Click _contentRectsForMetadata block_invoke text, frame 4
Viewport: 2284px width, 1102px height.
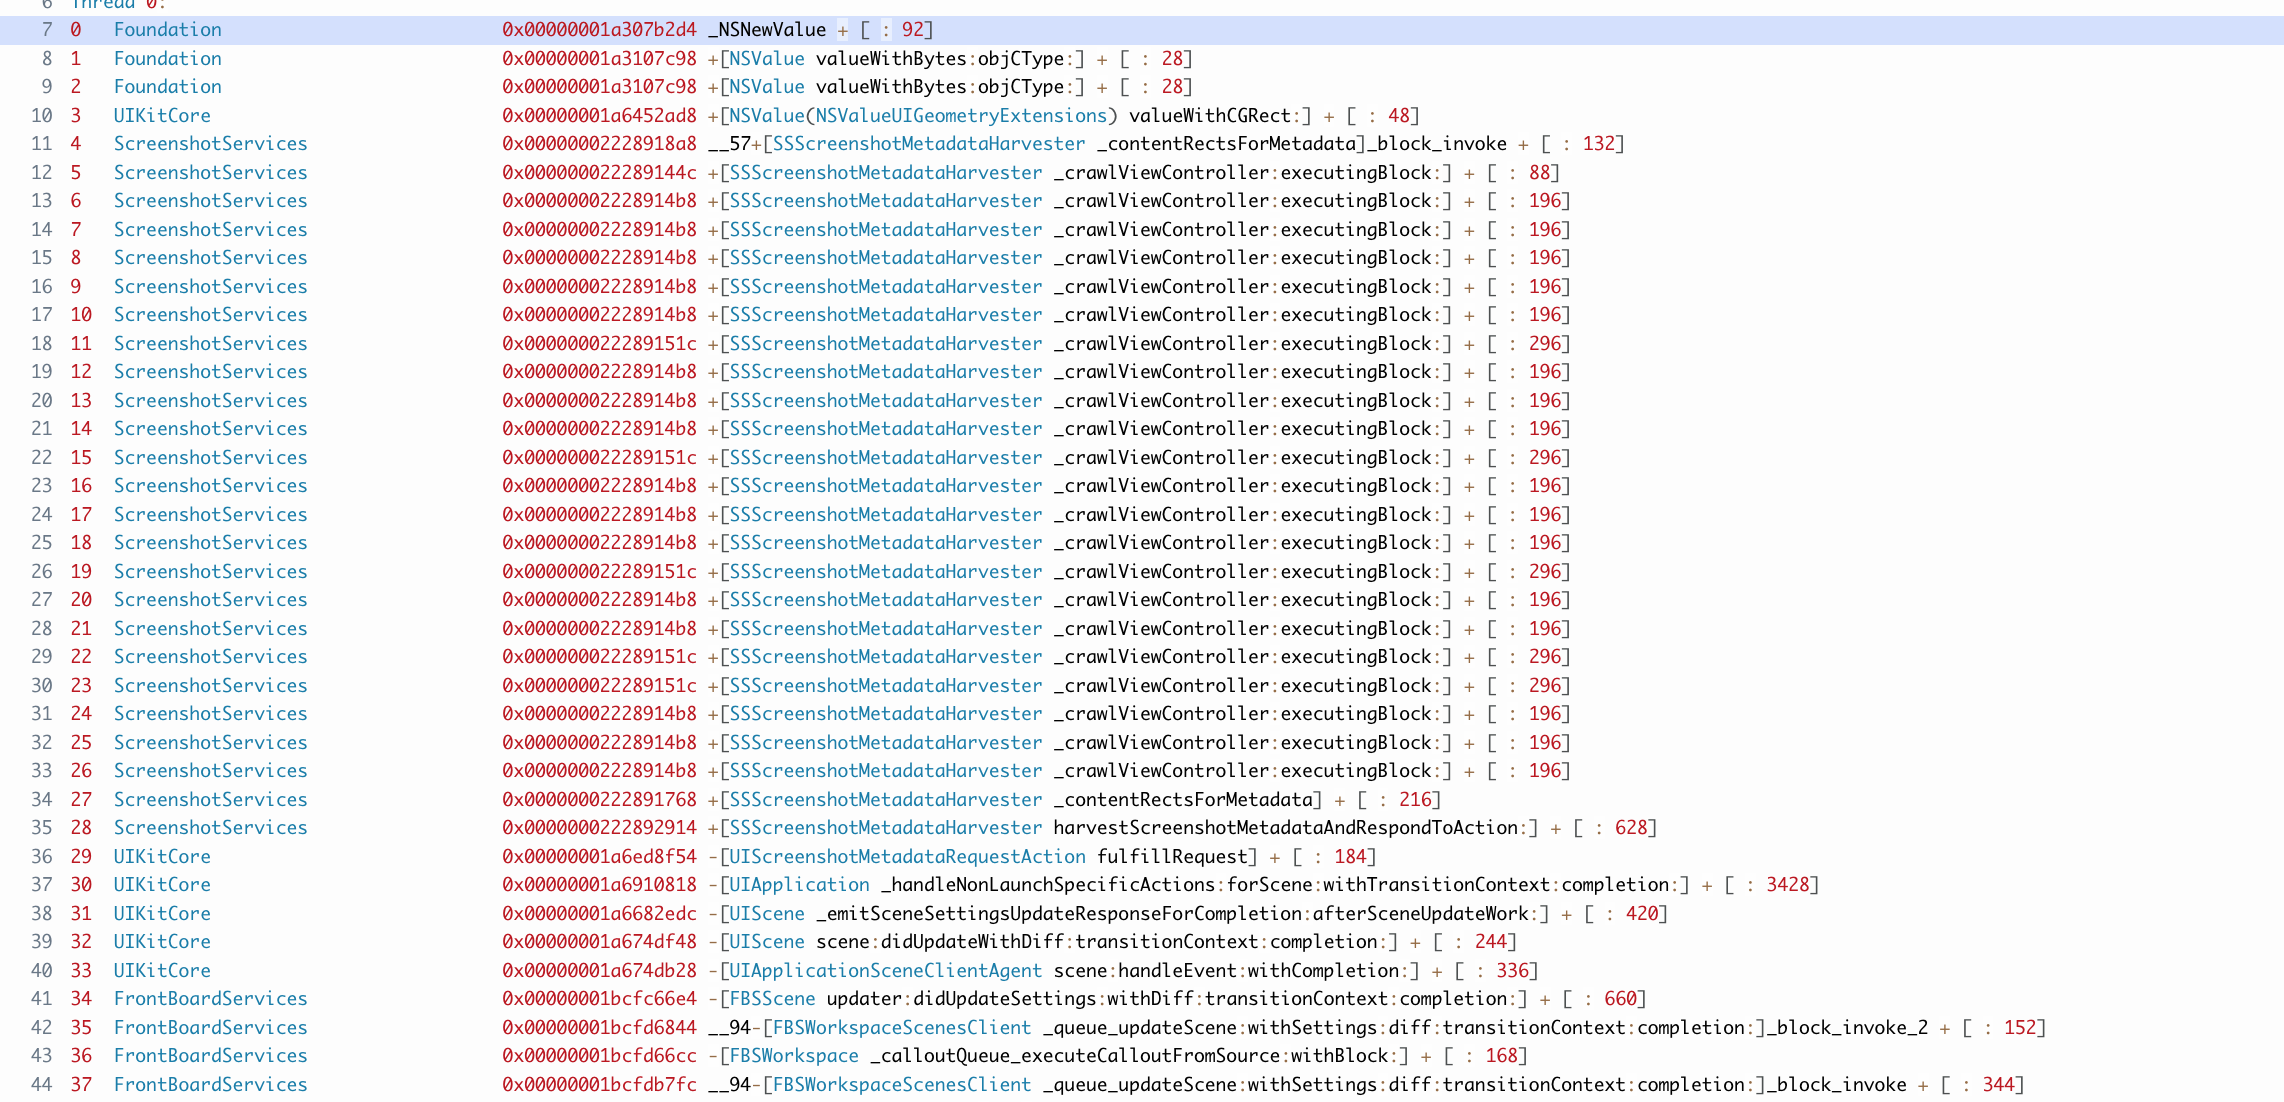[1300, 144]
